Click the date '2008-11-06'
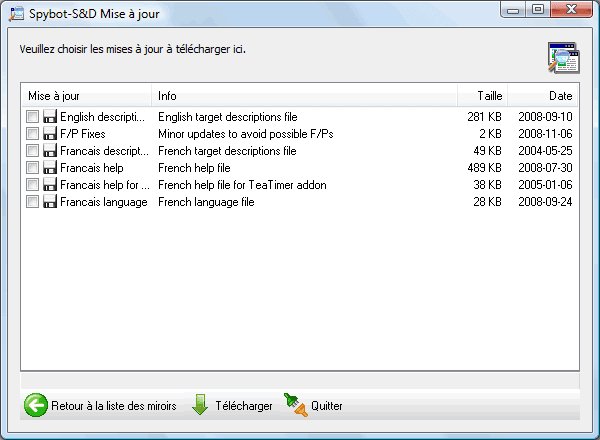The width and height of the screenshot is (600, 440). coord(545,134)
